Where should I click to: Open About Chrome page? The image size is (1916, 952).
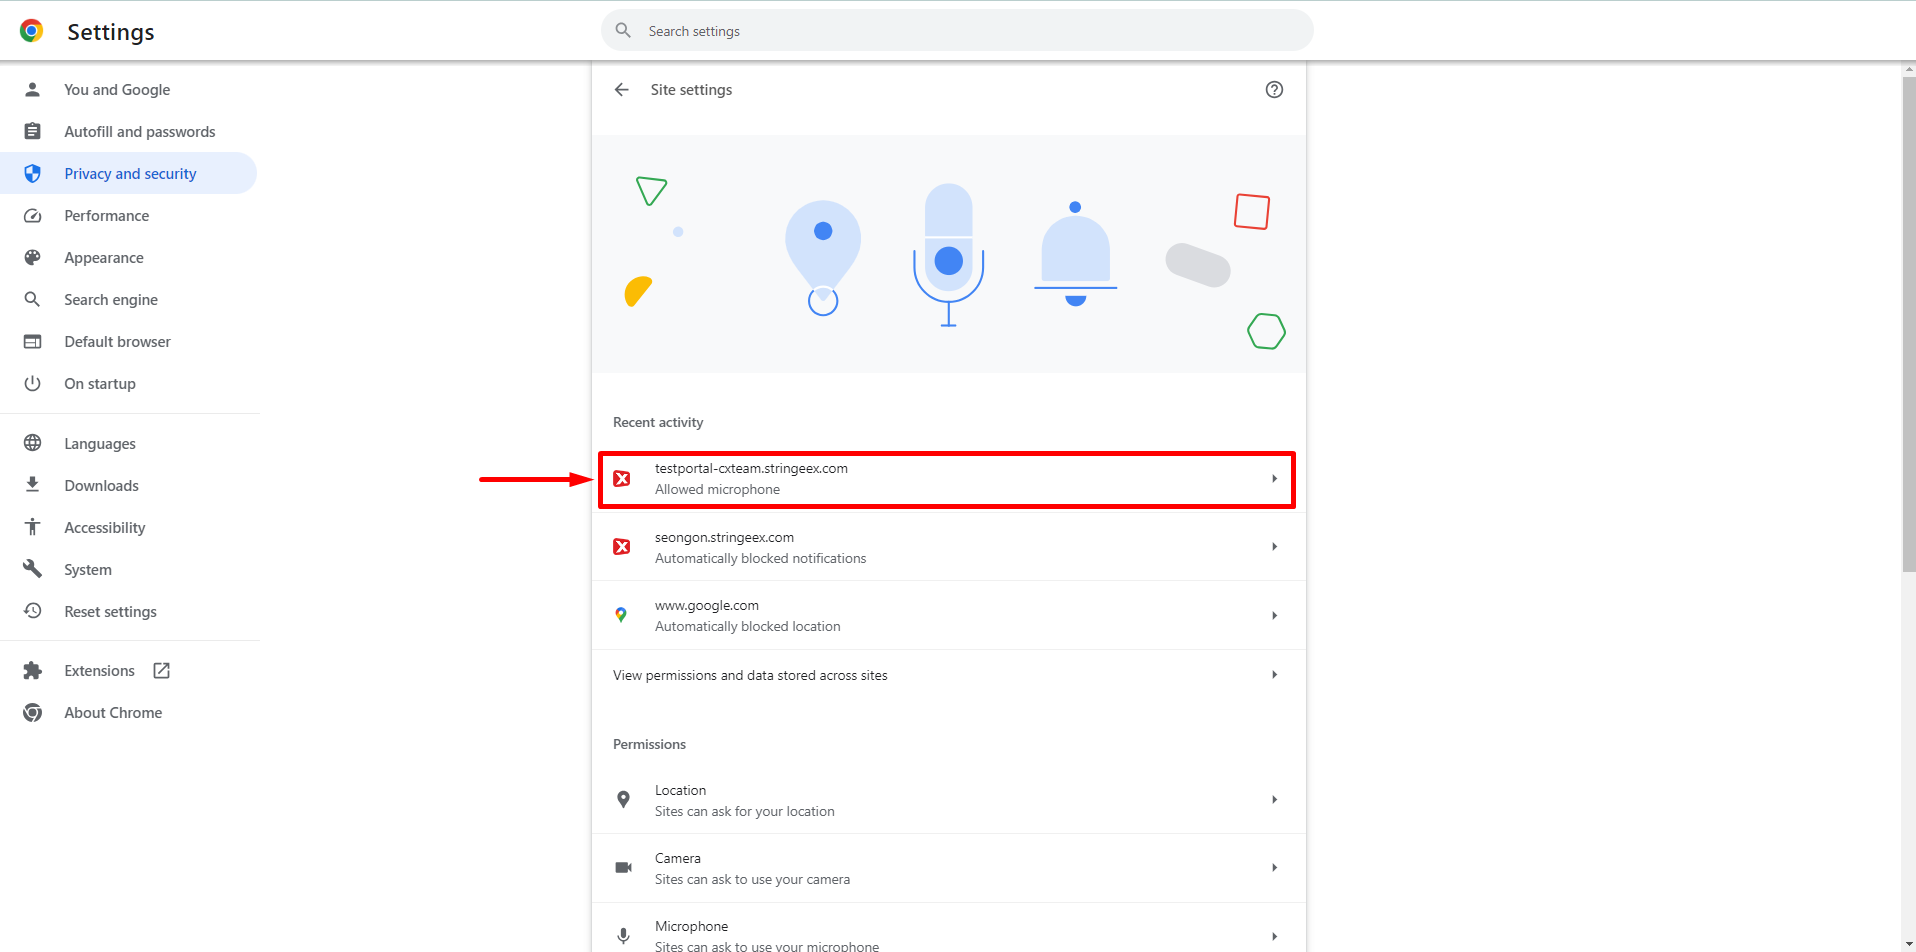click(113, 713)
